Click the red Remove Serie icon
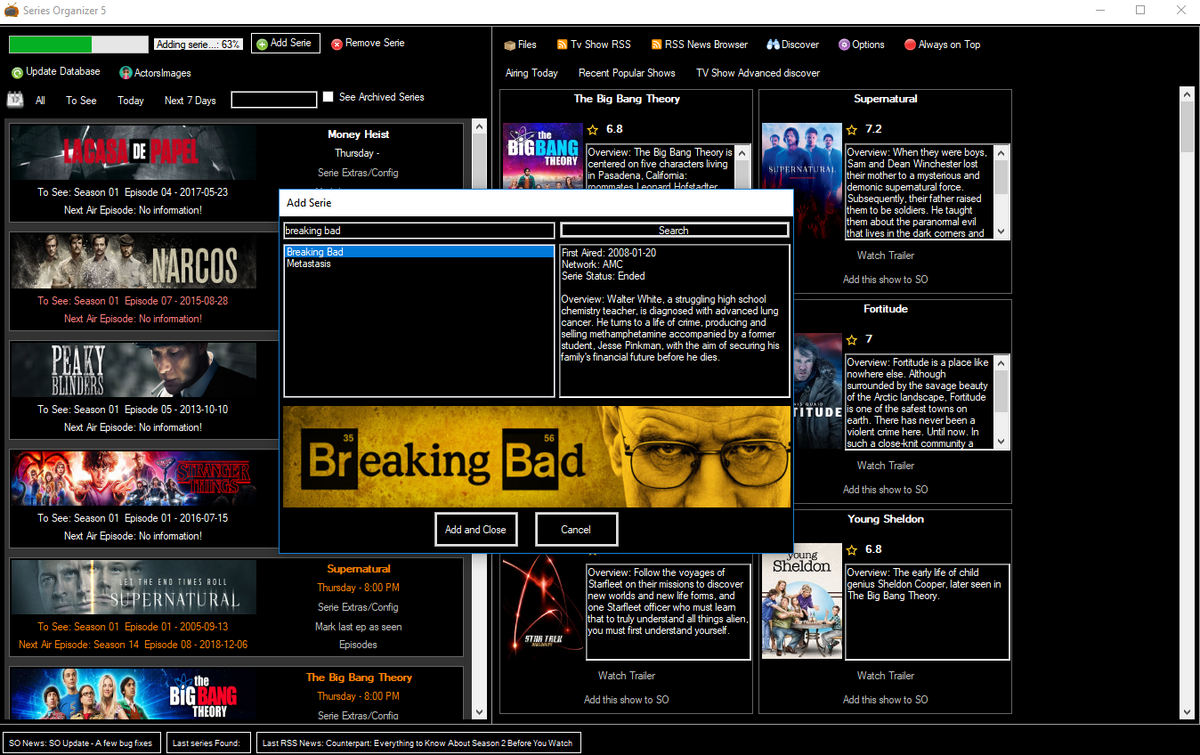Image resolution: width=1200 pixels, height=755 pixels. (x=337, y=44)
